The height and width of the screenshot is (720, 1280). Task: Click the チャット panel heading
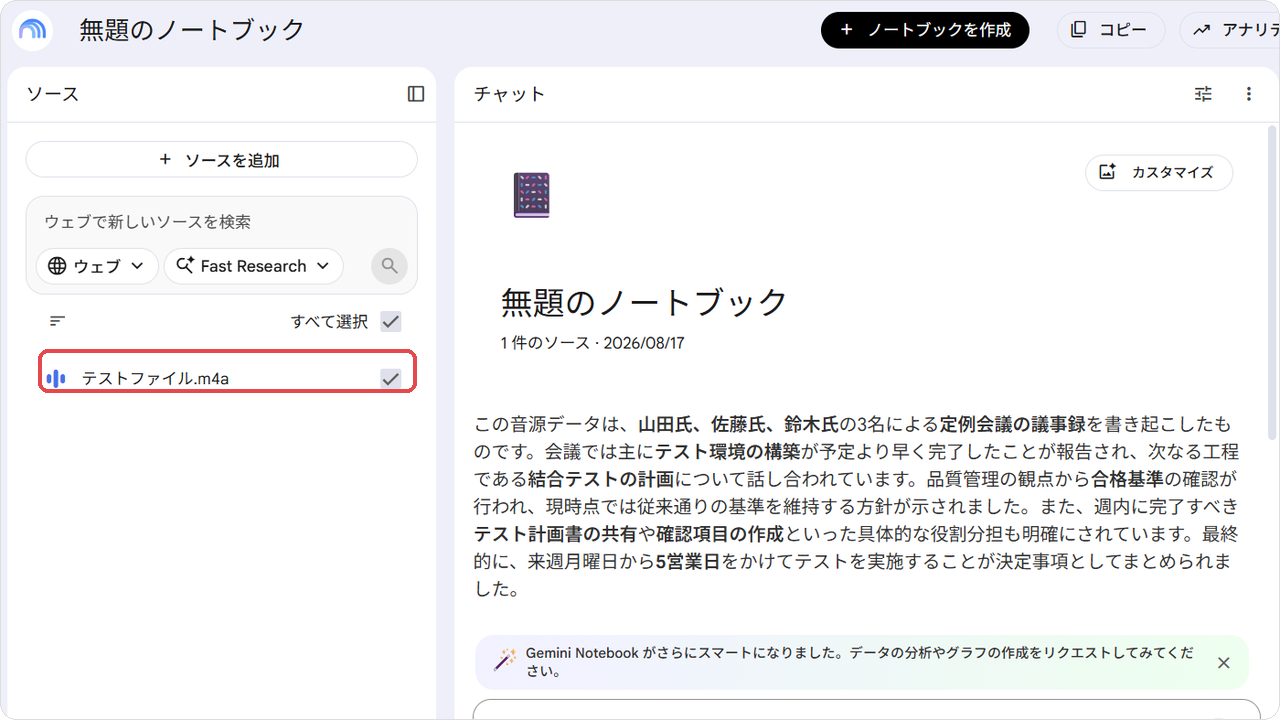509,94
